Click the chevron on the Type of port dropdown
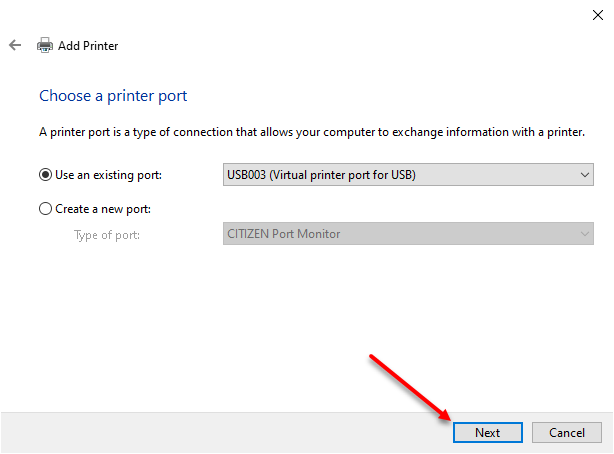Image resolution: width=614 pixels, height=454 pixels. [x=585, y=234]
